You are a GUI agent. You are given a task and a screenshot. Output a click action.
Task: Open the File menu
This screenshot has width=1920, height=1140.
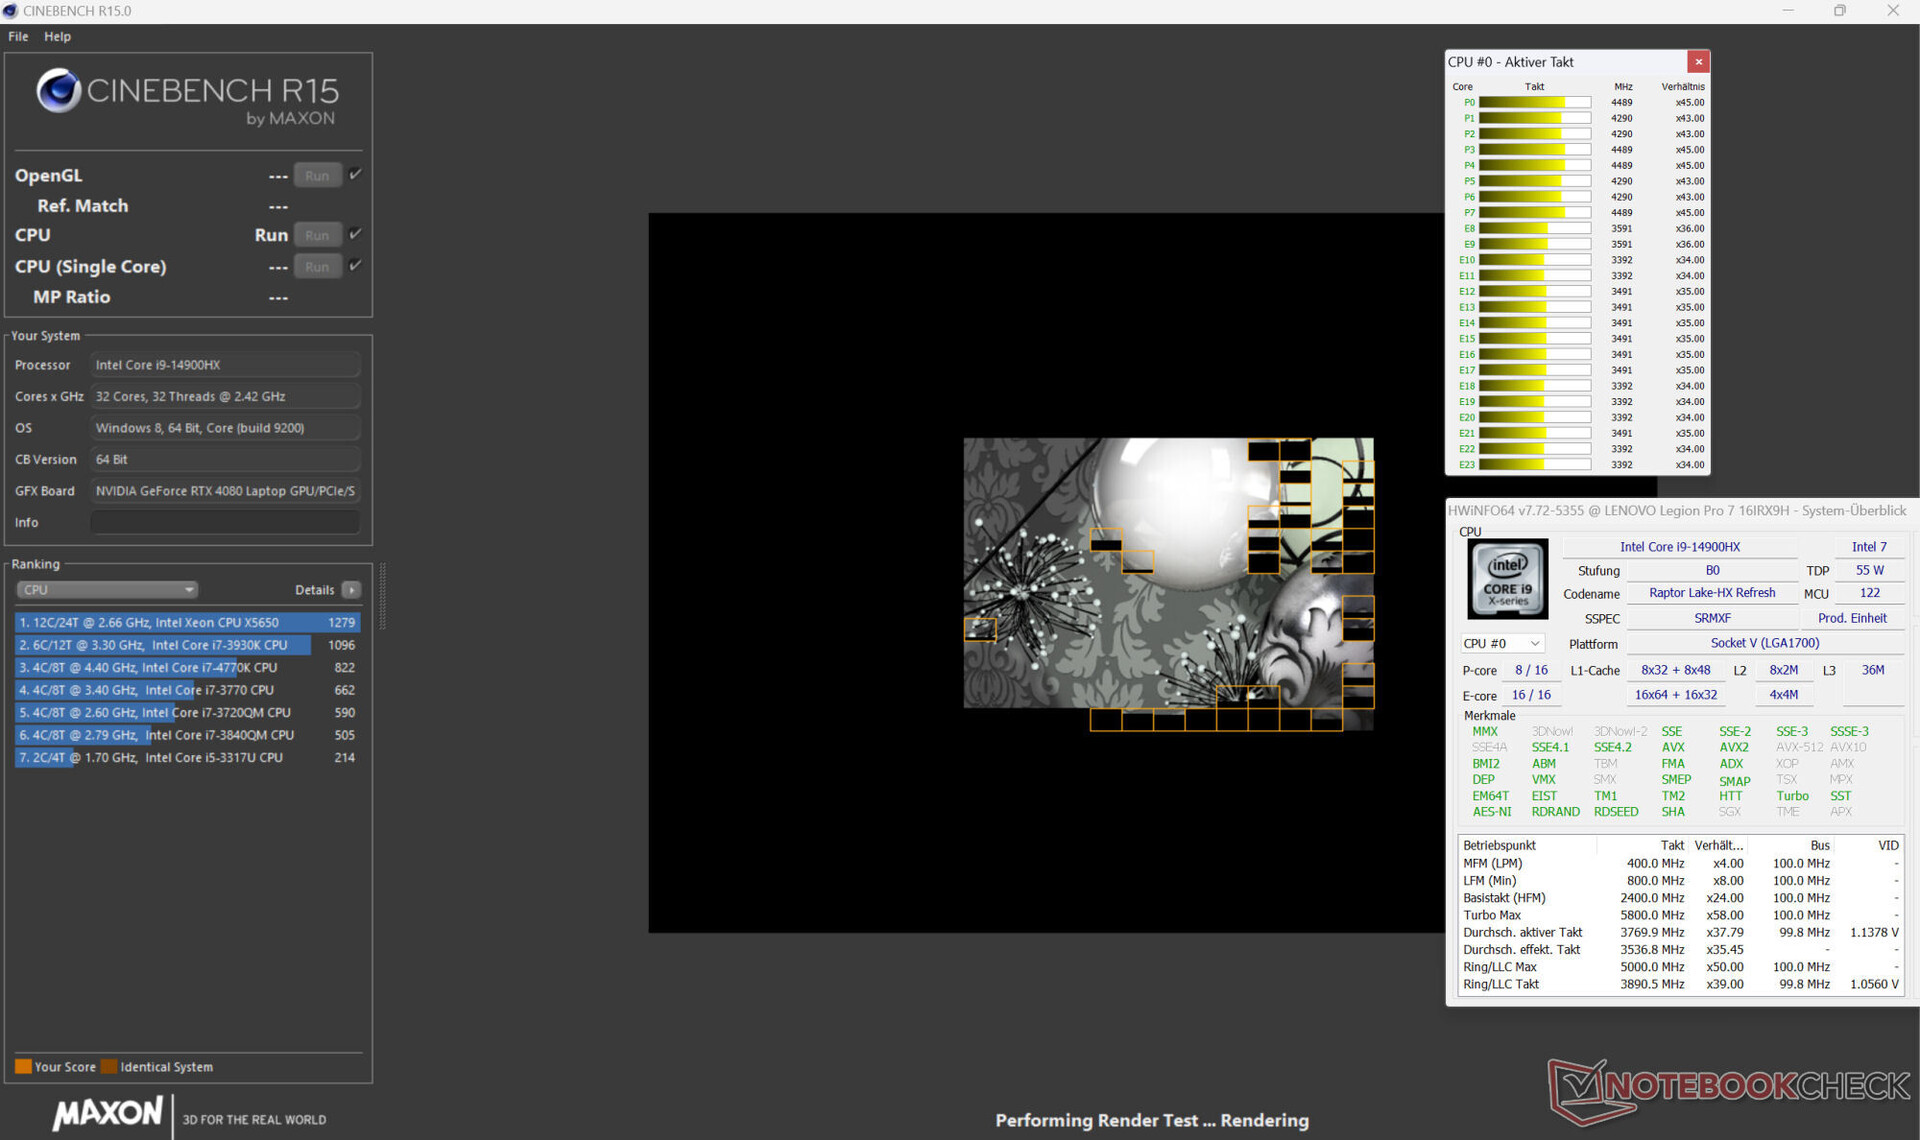coord(18,36)
